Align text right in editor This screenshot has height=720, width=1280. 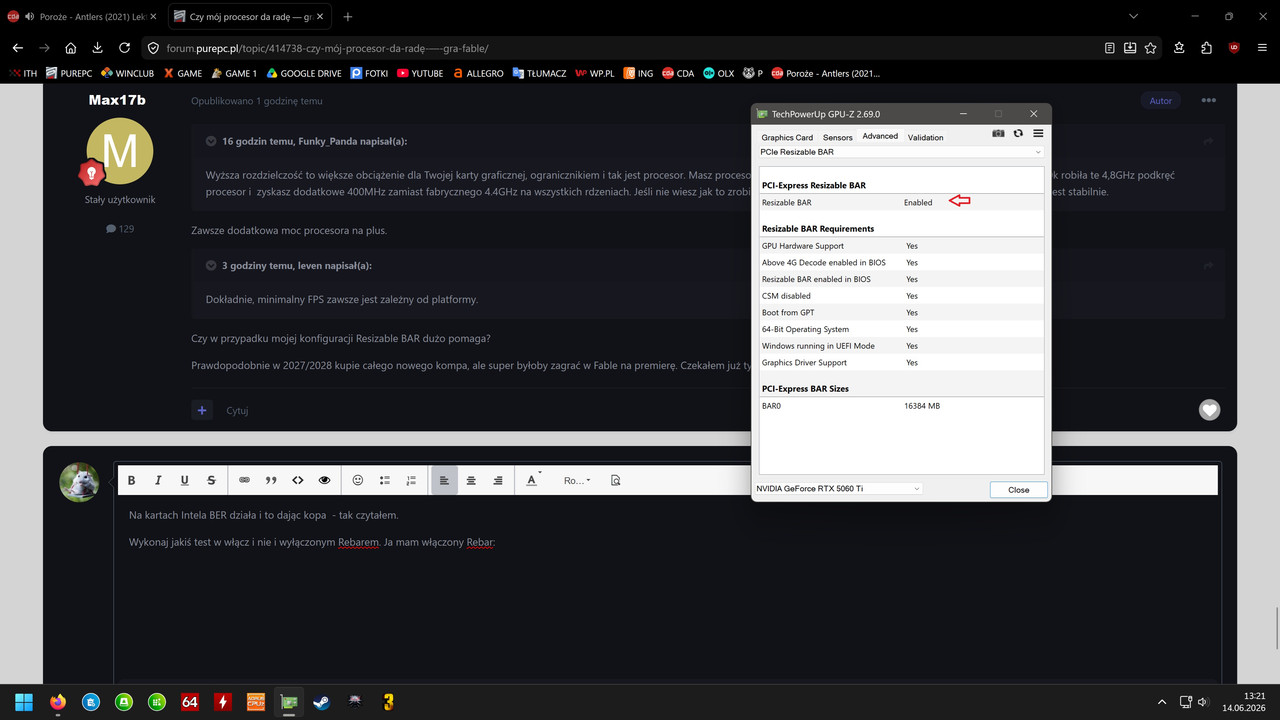(498, 480)
